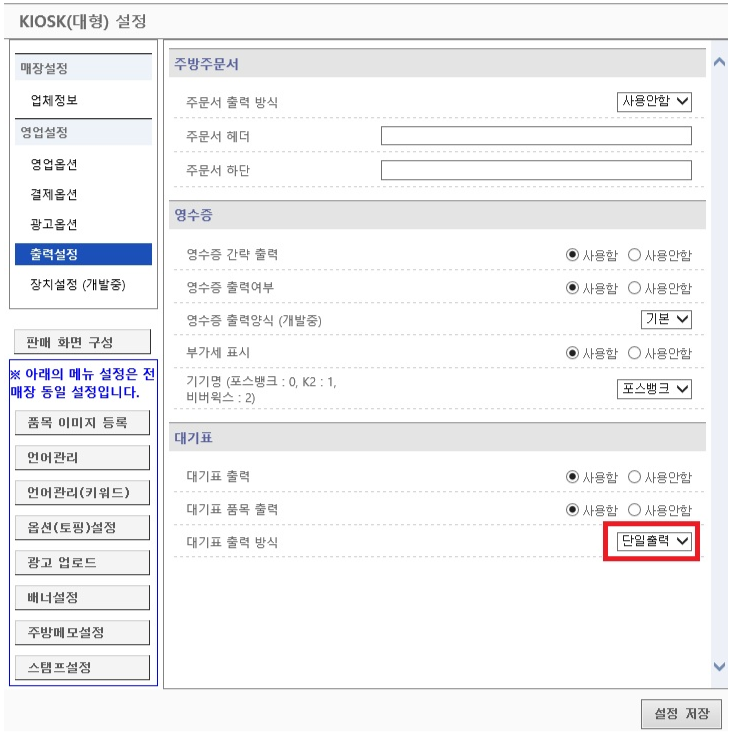Click 스탬프설정 button
The height and width of the screenshot is (736, 735).
click(x=83, y=667)
